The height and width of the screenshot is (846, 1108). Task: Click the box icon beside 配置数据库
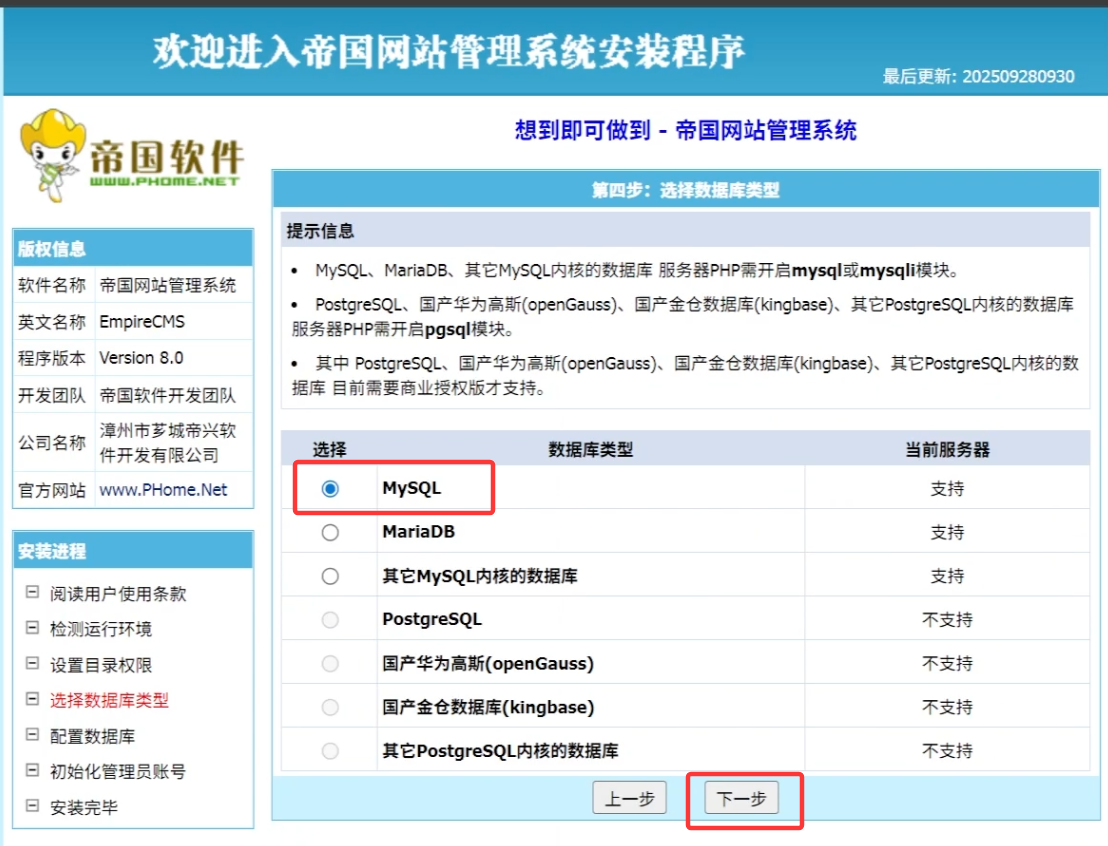(32, 736)
